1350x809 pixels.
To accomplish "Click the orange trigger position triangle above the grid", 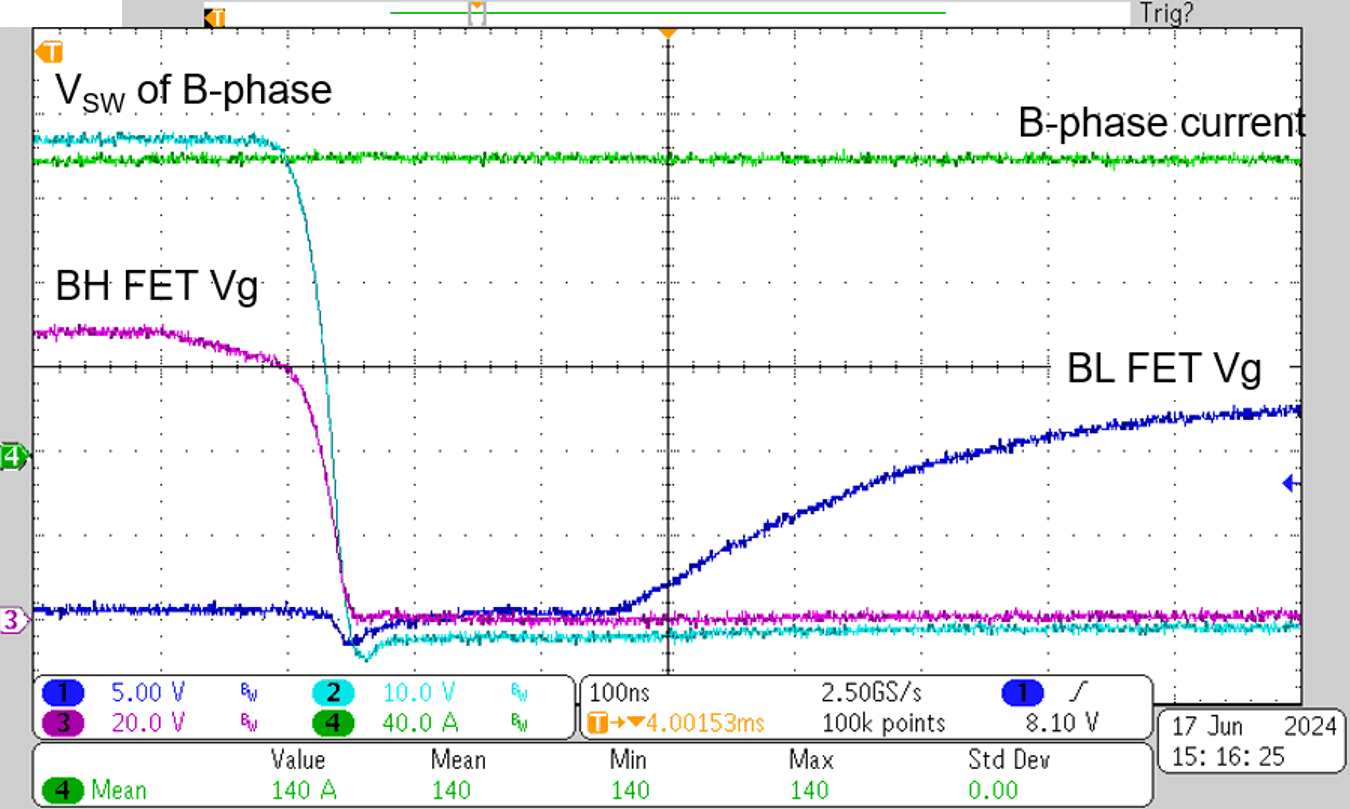I will click(667, 35).
